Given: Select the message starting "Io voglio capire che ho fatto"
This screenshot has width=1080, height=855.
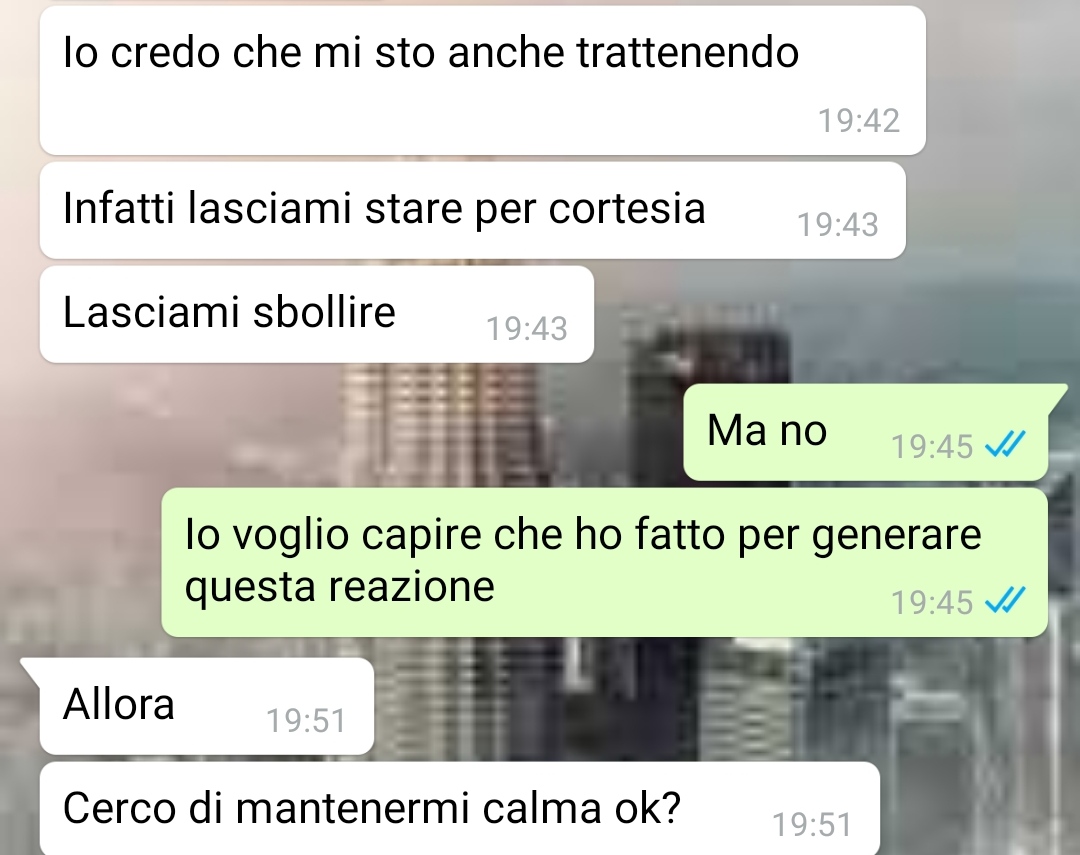Looking at the screenshot, I should [605, 562].
